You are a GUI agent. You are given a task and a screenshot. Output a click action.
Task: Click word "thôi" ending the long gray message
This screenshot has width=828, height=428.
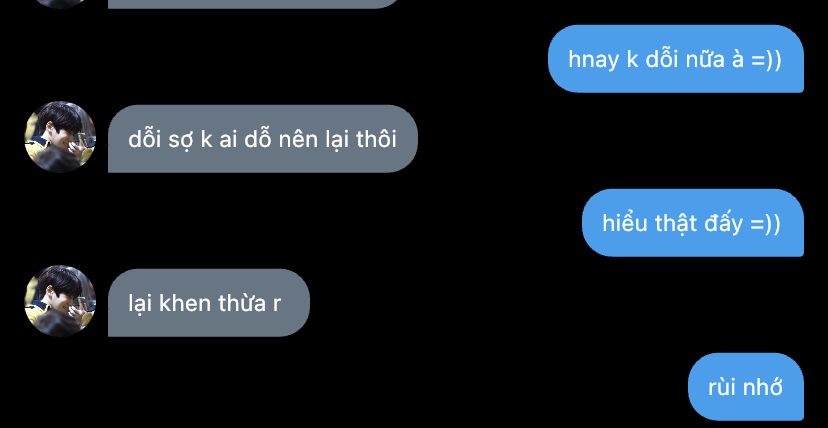376,139
